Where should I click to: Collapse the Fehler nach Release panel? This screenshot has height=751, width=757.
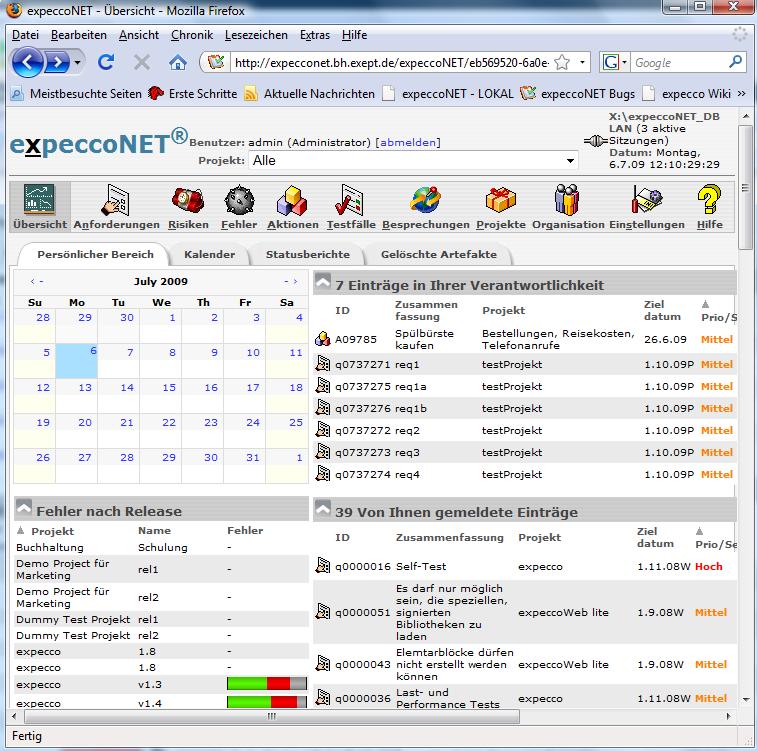pyautogui.click(x=24, y=511)
